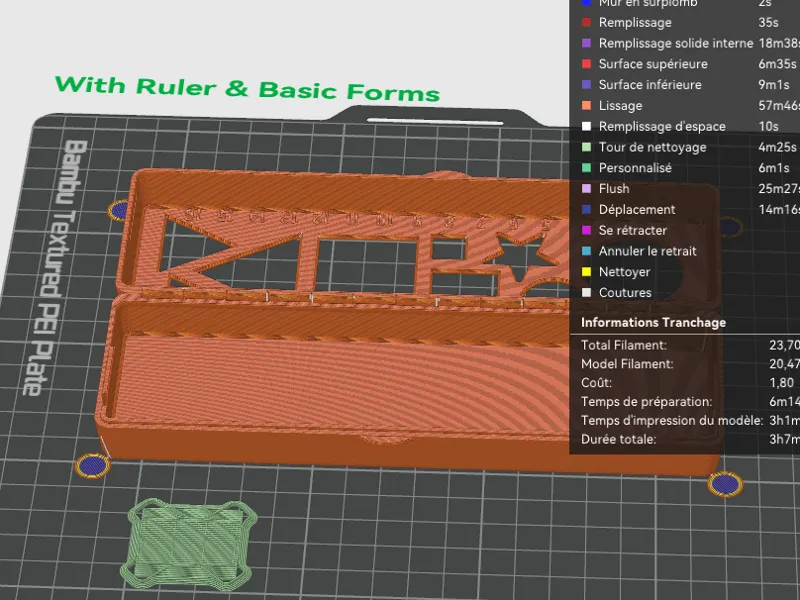Click the Coût label
Image resolution: width=800 pixels, height=600 pixels.
pyautogui.click(x=596, y=383)
